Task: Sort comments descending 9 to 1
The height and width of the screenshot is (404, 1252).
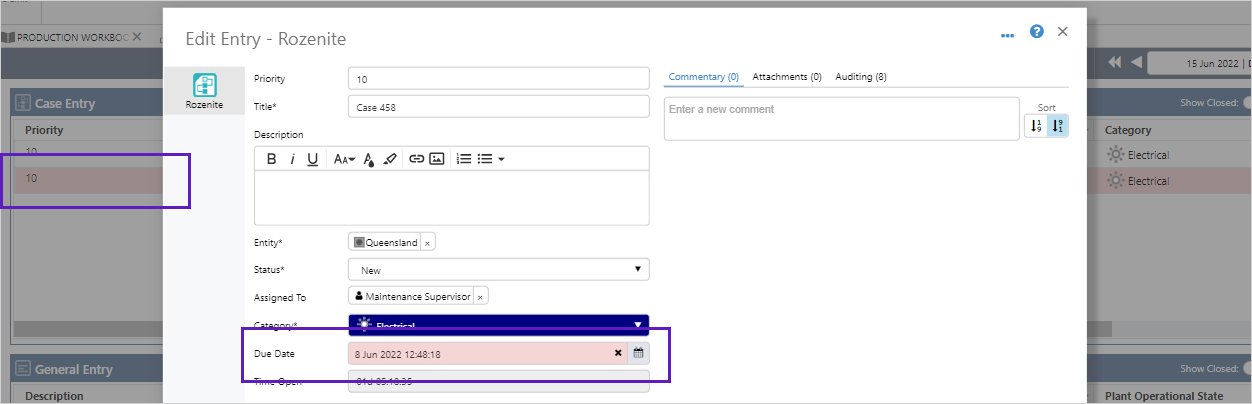Action: point(1058,125)
